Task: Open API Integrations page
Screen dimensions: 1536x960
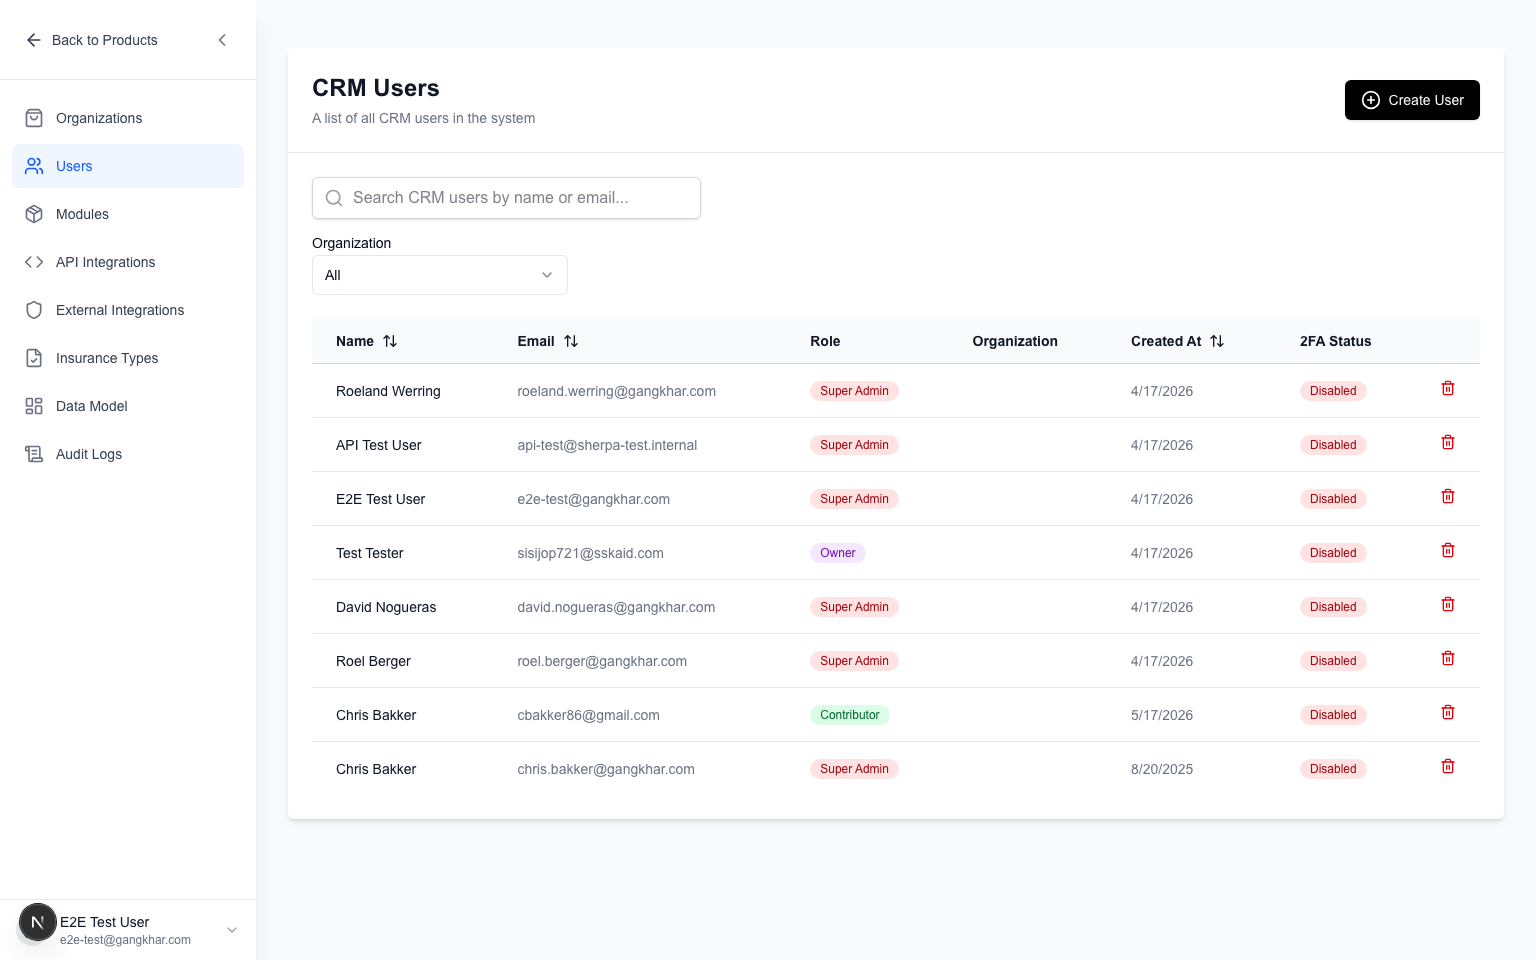Action: tap(128, 262)
